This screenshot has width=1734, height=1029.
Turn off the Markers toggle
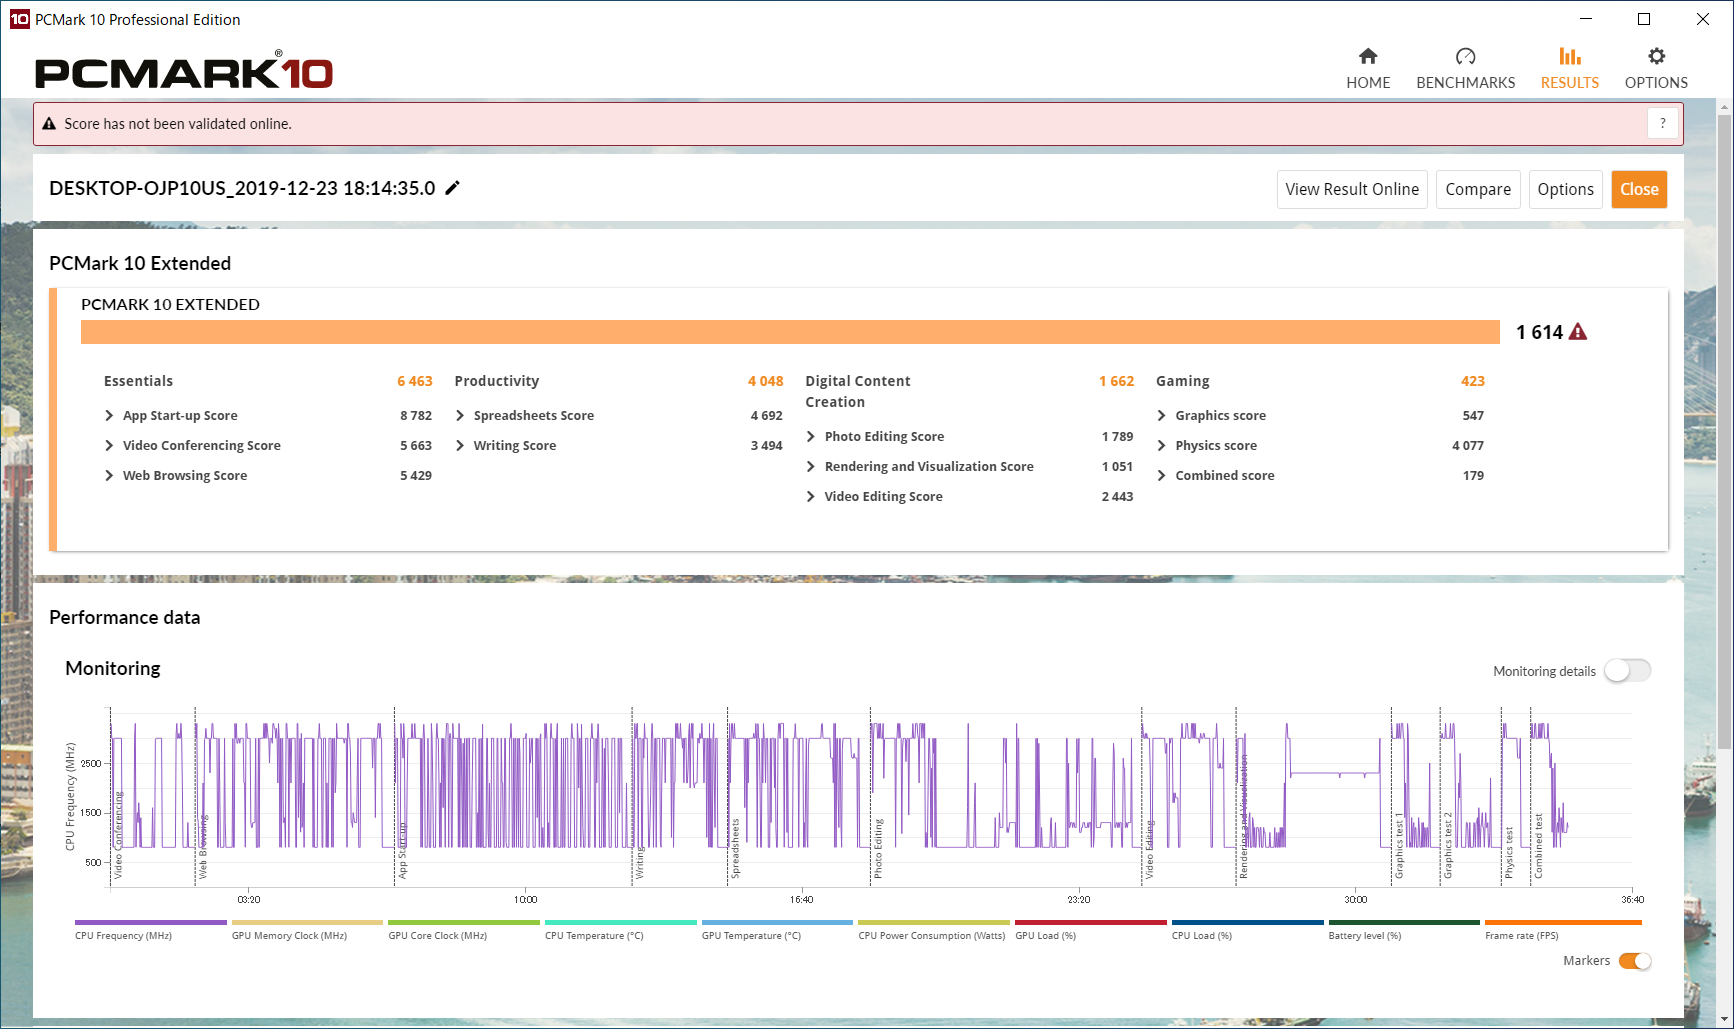pos(1635,961)
